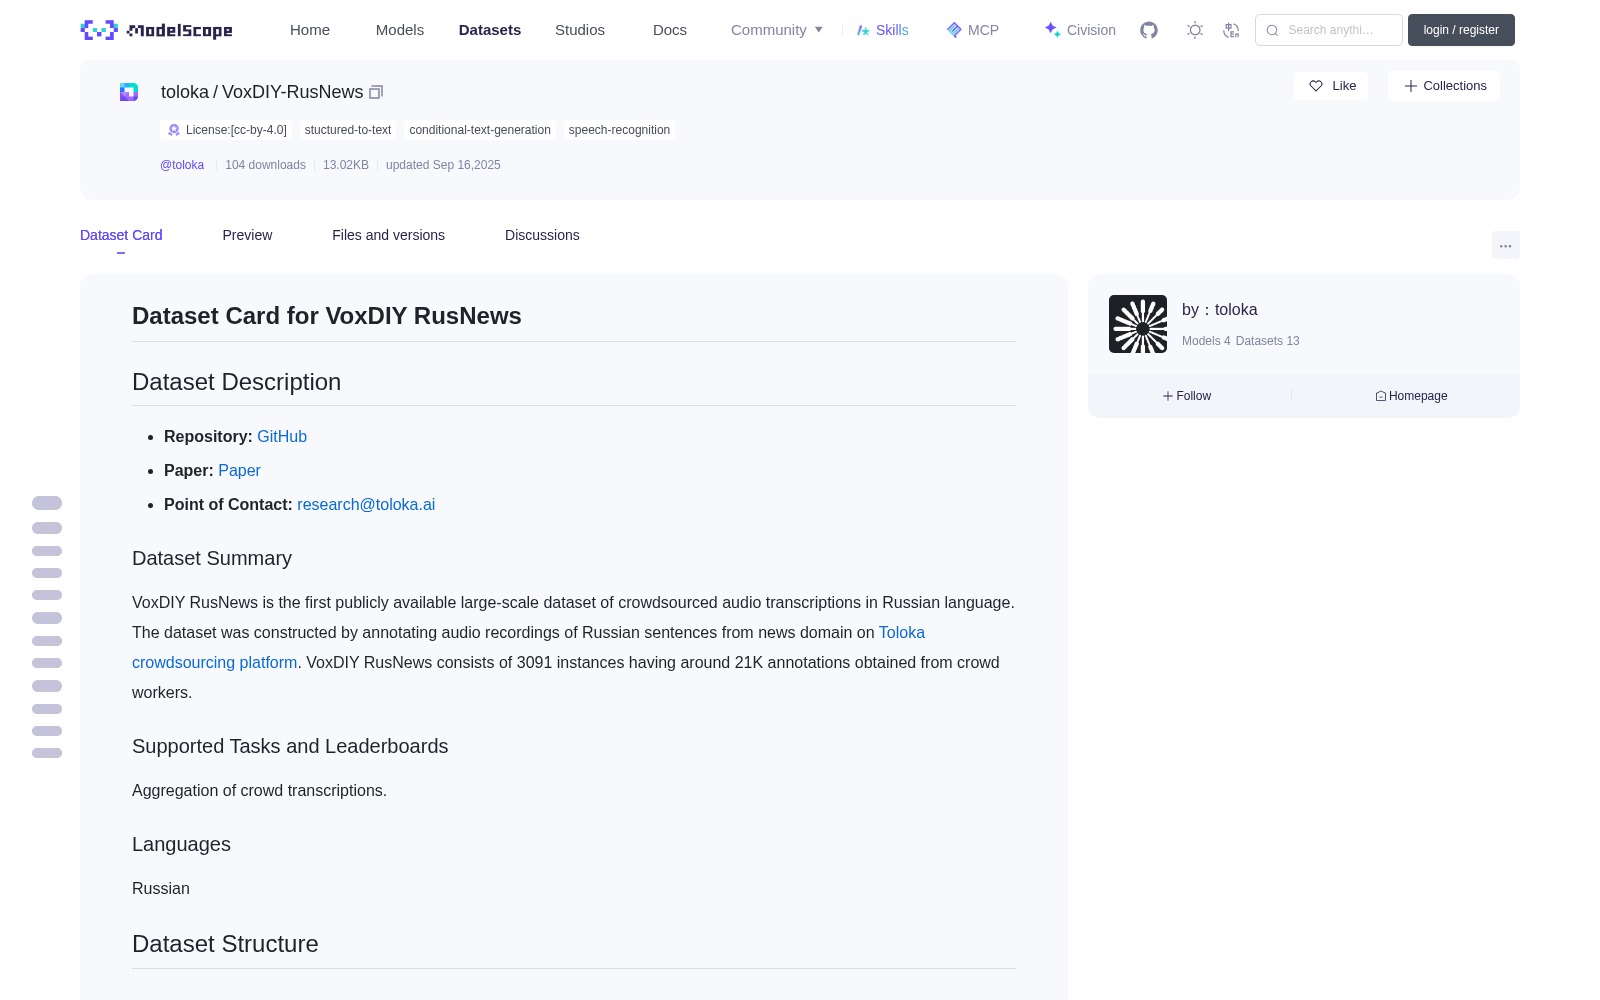This screenshot has height=1000, width=1600.
Task: Click the toloka namespace in the title
Action: click(185, 92)
